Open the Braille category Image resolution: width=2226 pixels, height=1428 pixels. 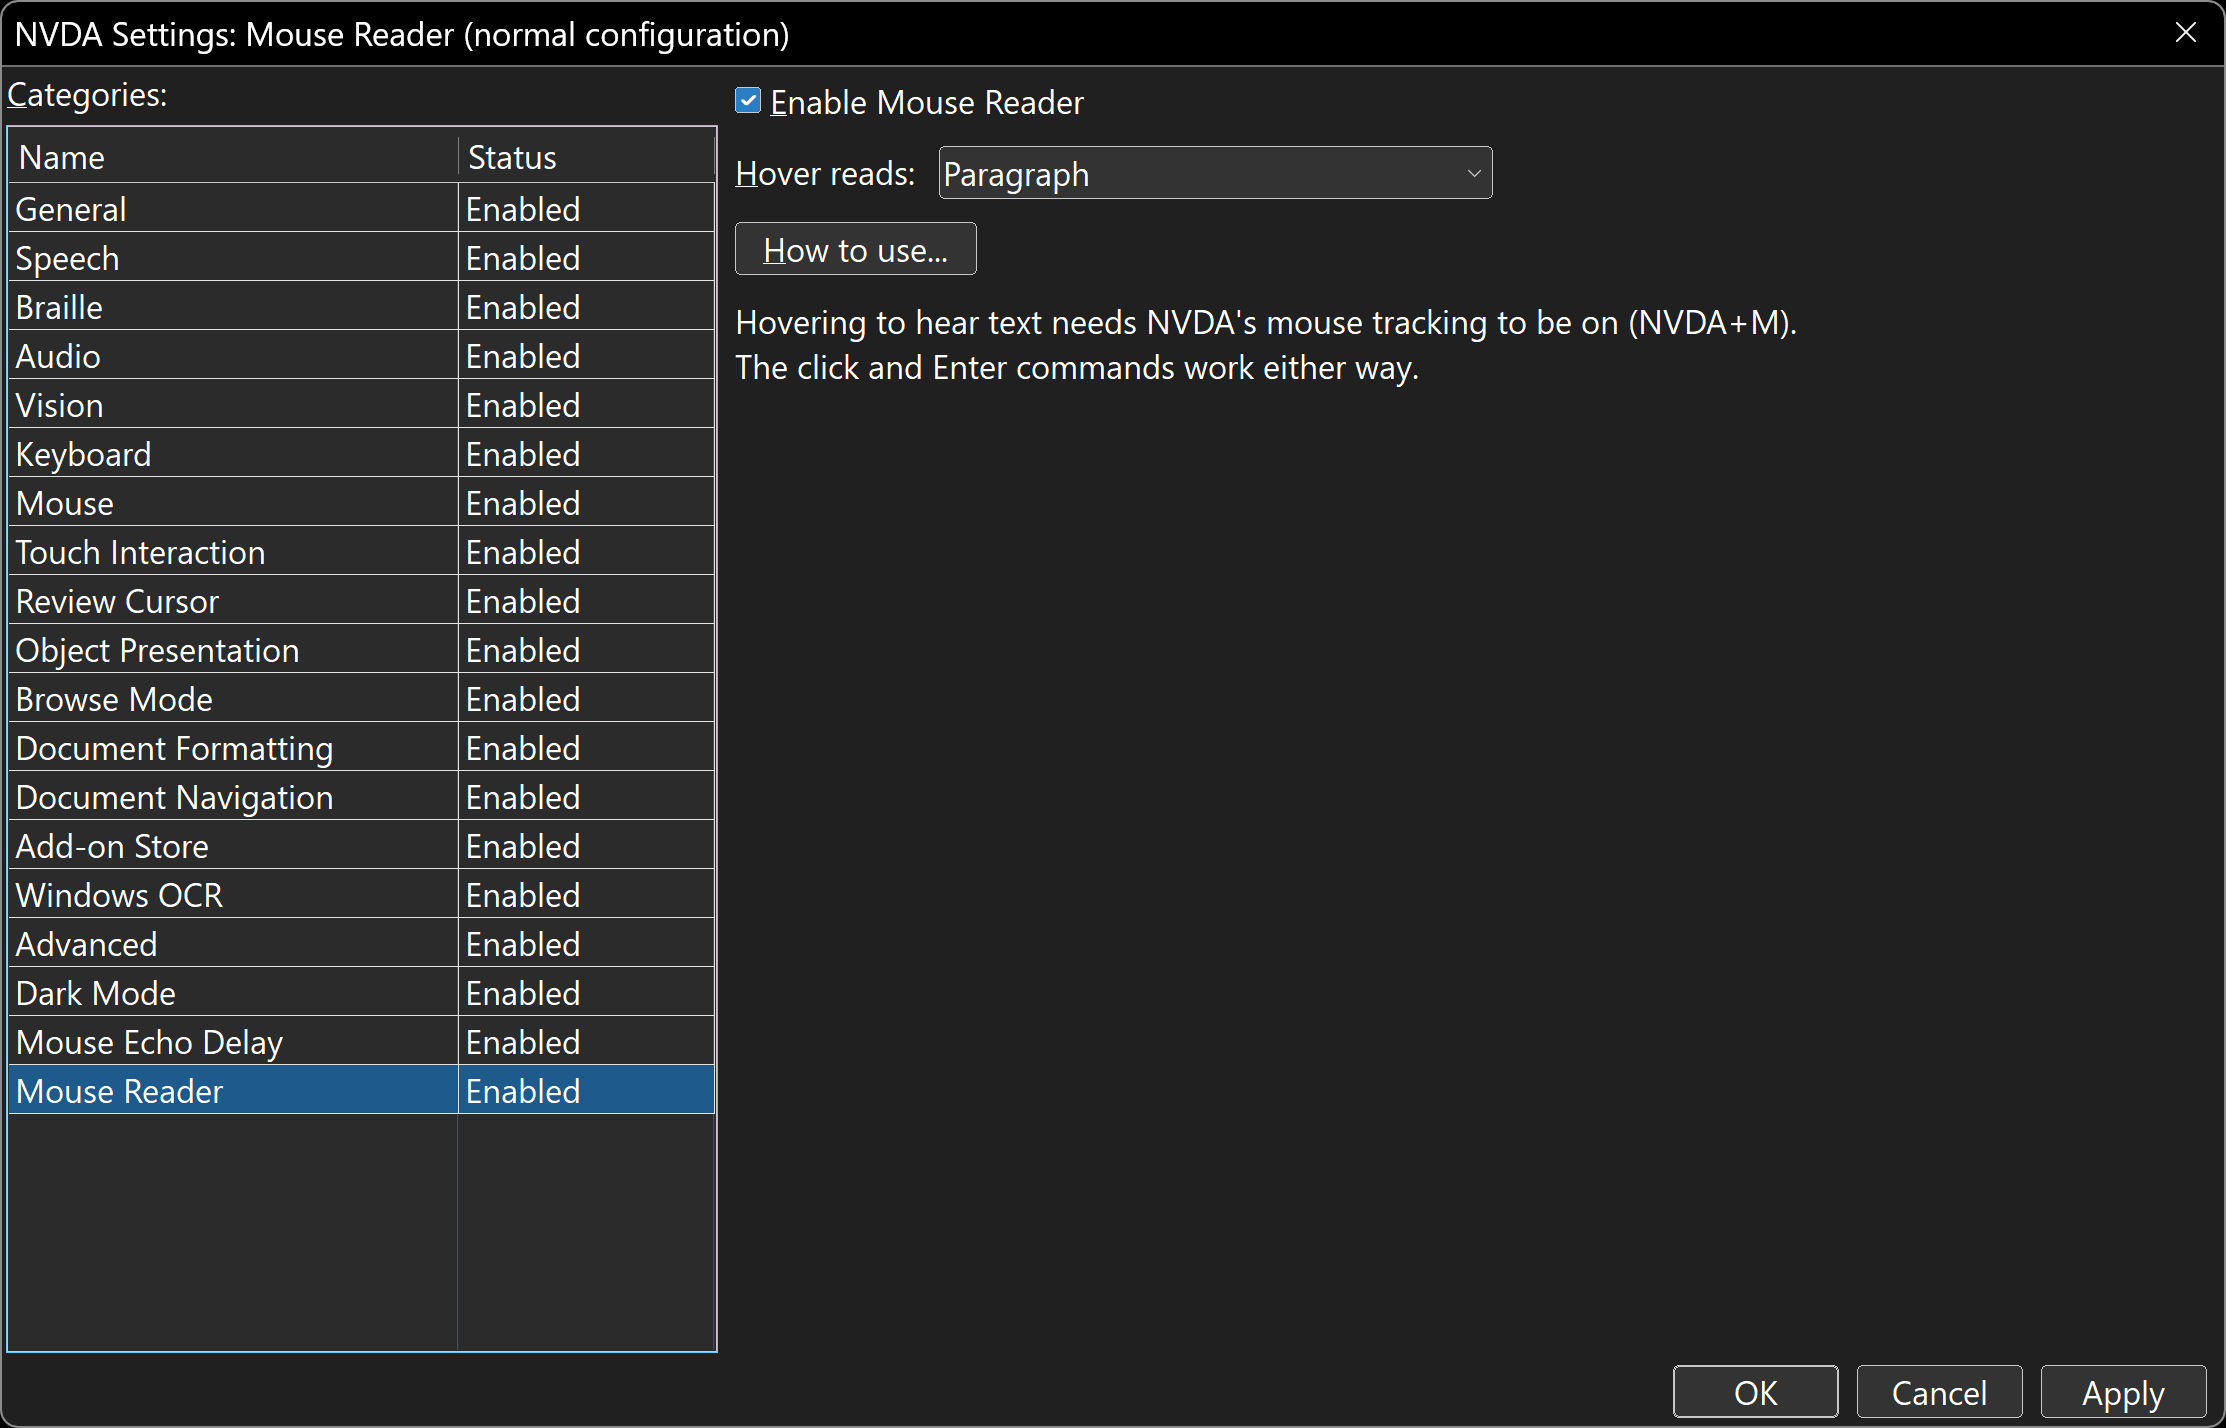click(x=361, y=306)
